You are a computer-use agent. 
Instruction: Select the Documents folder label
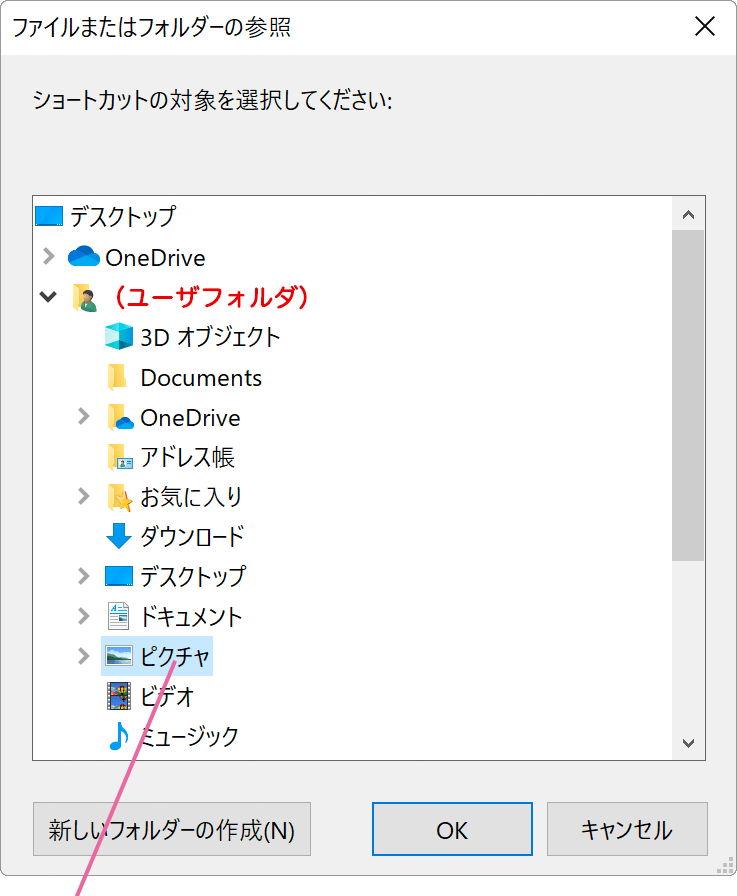[x=201, y=378]
